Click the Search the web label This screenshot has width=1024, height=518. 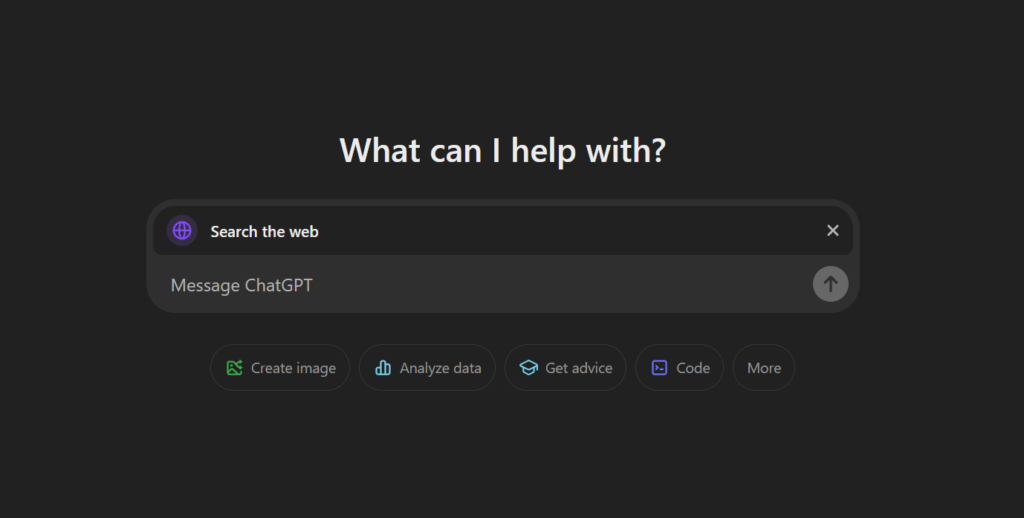tap(264, 231)
